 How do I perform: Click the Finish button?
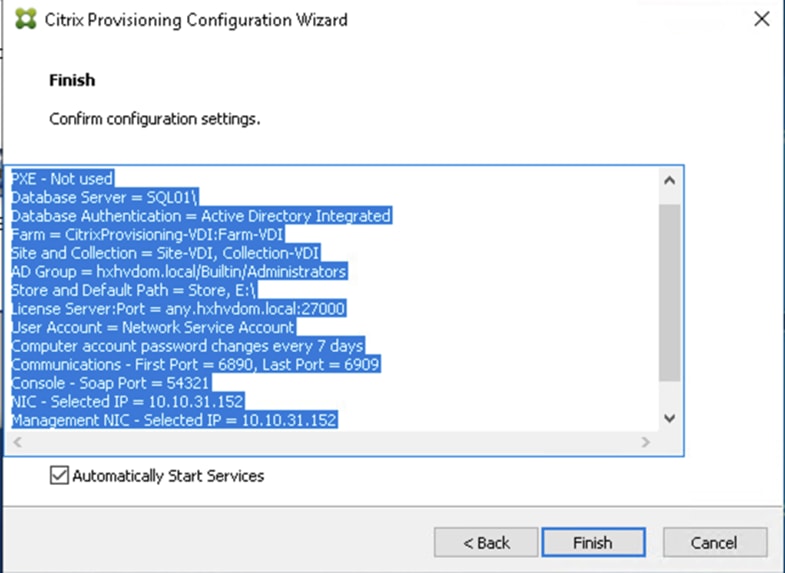point(593,542)
